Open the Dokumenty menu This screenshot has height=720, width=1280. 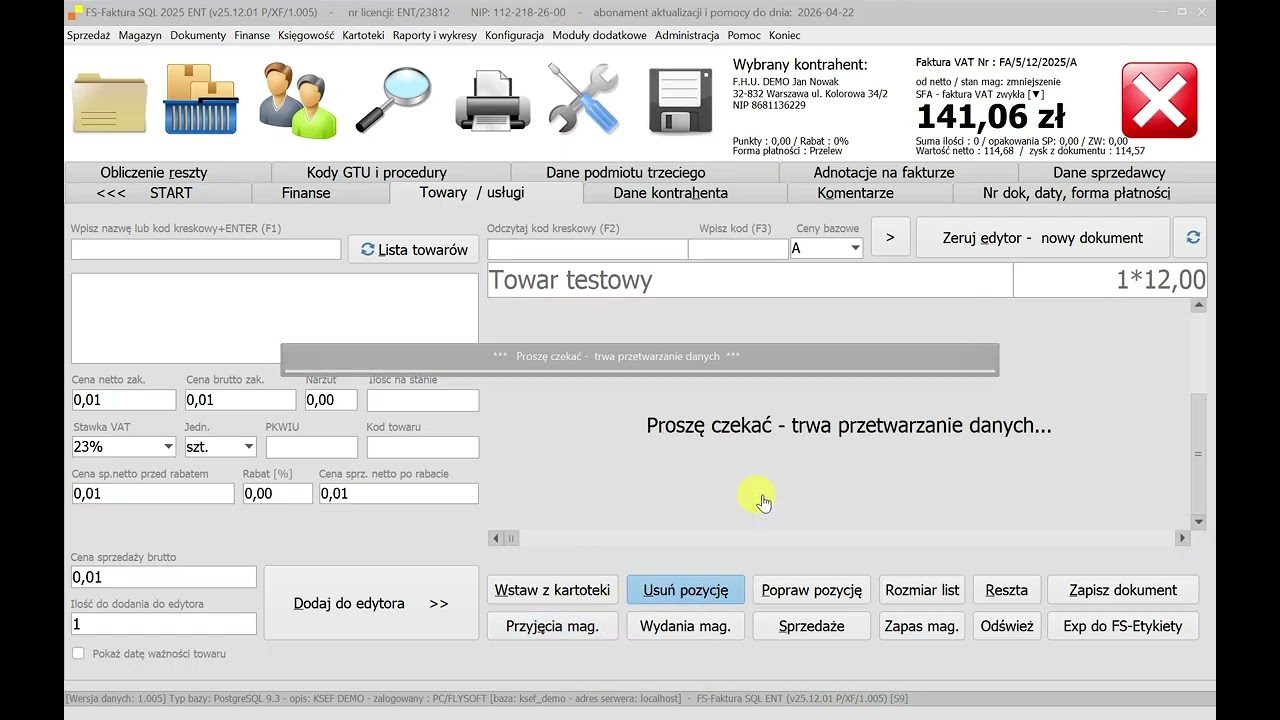pos(198,35)
